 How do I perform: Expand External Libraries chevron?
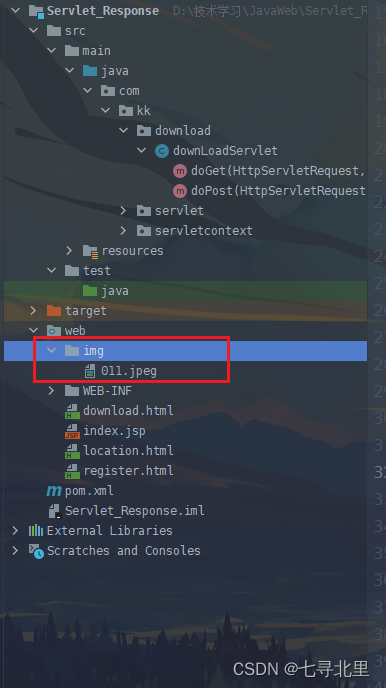[16, 530]
